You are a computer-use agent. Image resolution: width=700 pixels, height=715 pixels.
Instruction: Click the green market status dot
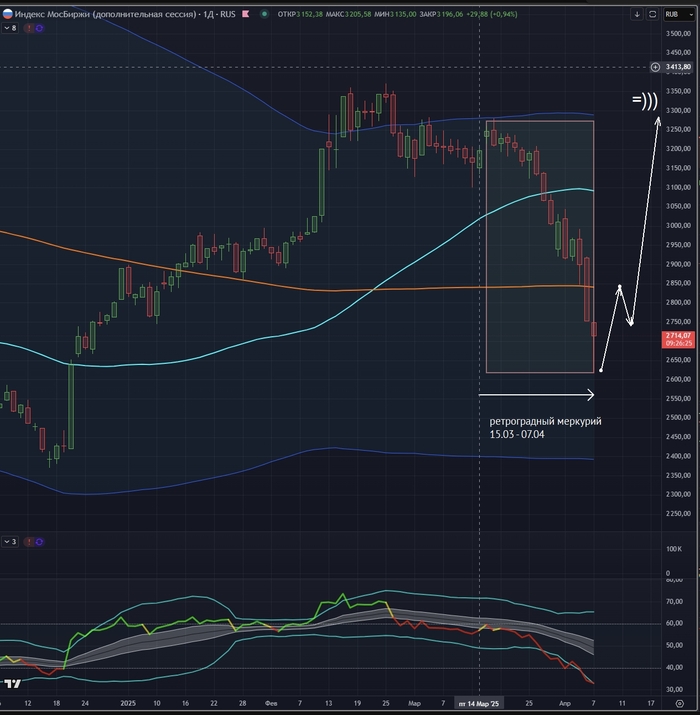(x=264, y=14)
